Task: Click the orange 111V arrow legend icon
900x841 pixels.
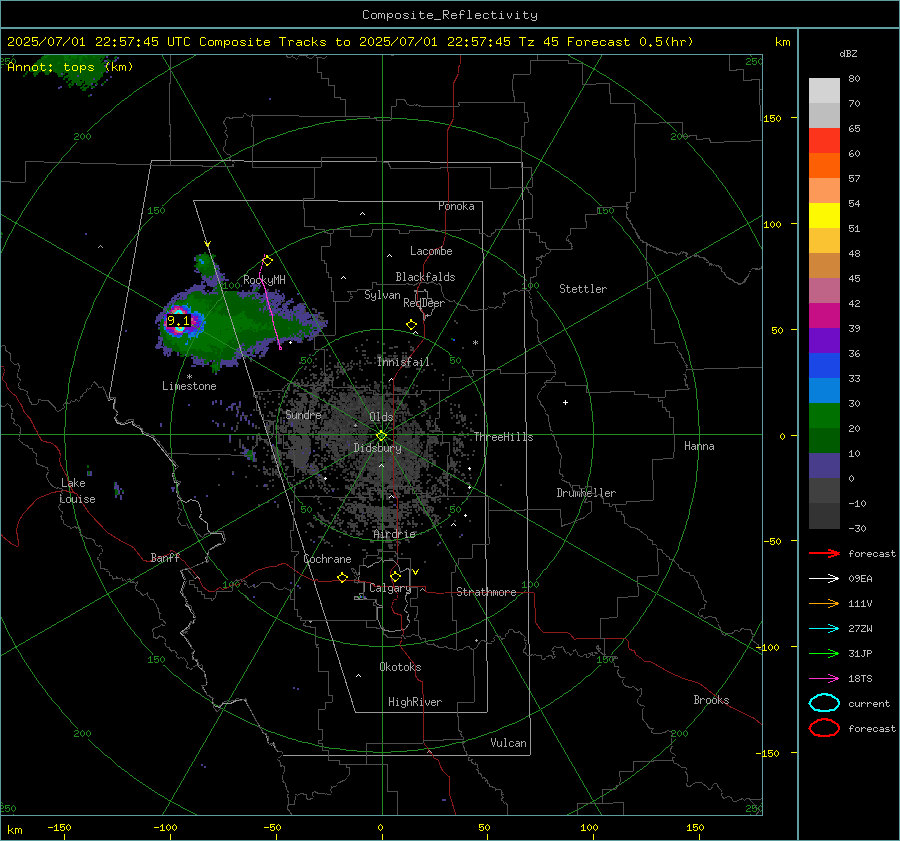Action: click(824, 603)
